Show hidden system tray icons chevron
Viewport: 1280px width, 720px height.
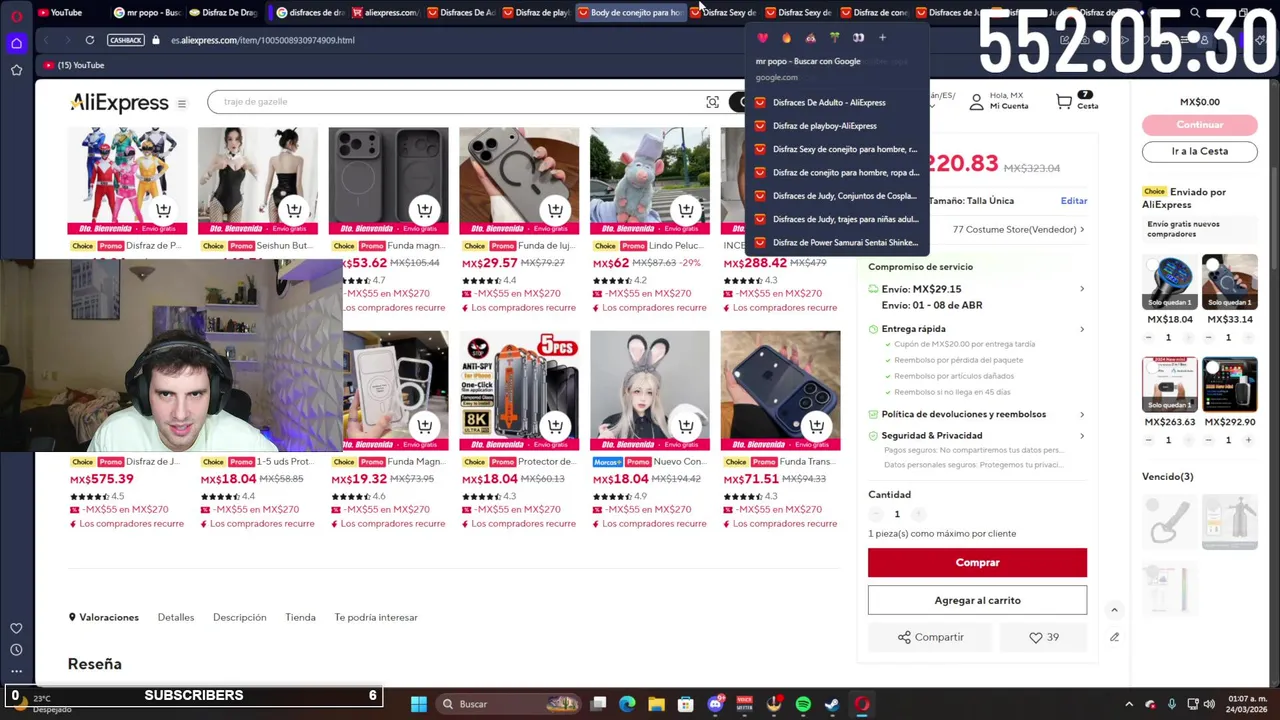tap(1129, 704)
